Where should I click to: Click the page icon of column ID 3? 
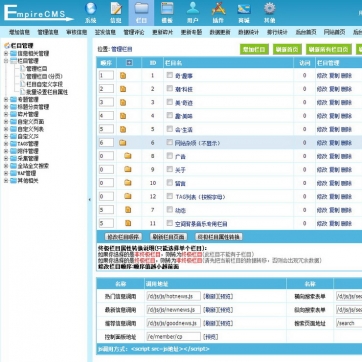click(123, 102)
